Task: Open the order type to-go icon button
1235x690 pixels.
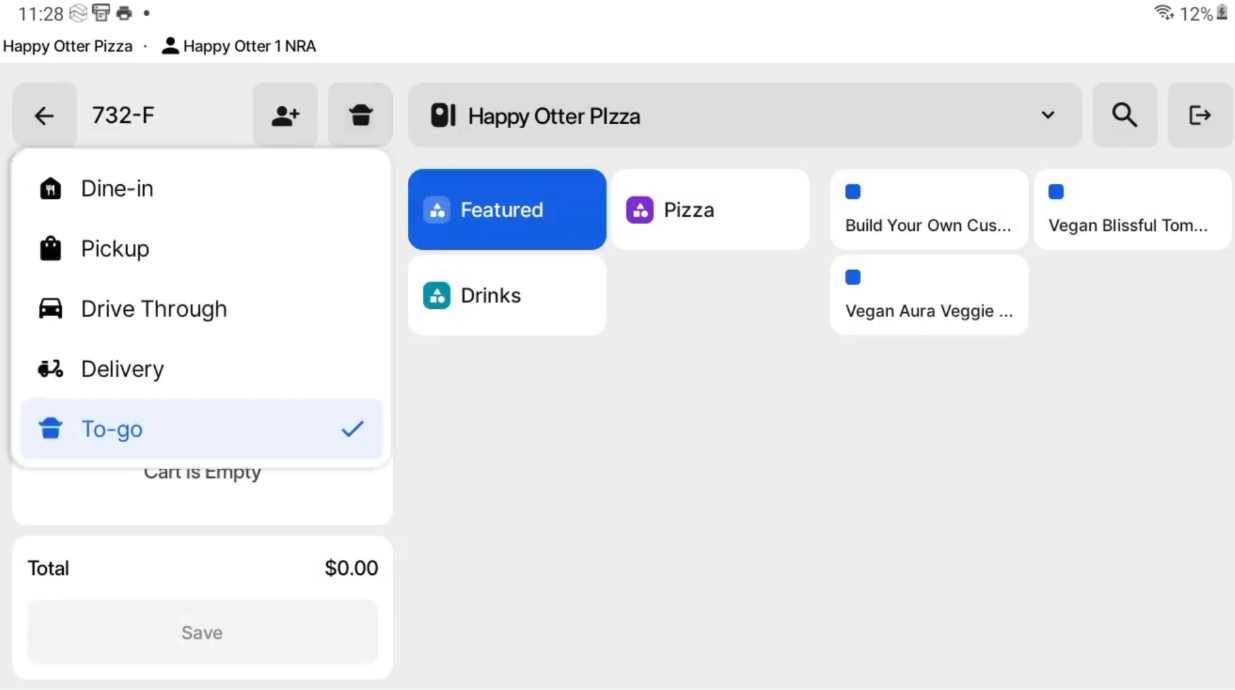Action: [x=360, y=116]
